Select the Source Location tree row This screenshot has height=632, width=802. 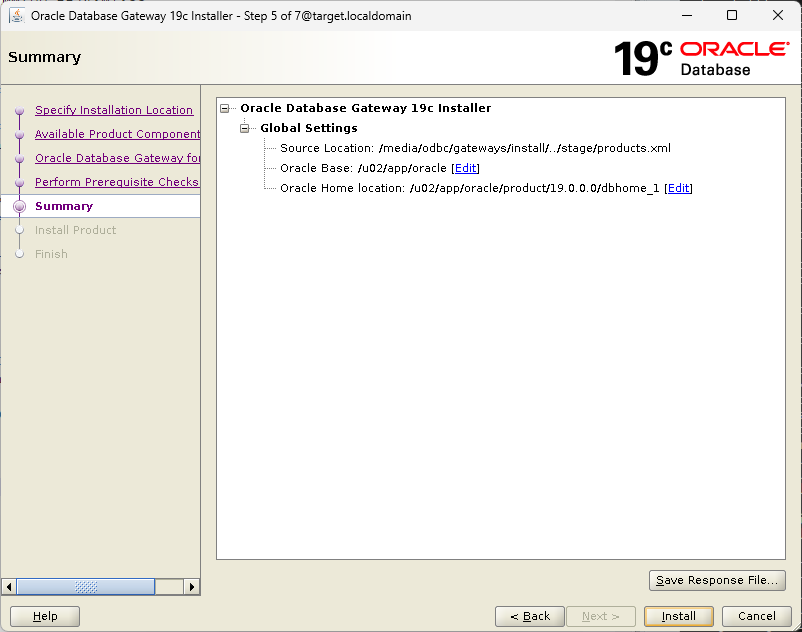pos(475,148)
